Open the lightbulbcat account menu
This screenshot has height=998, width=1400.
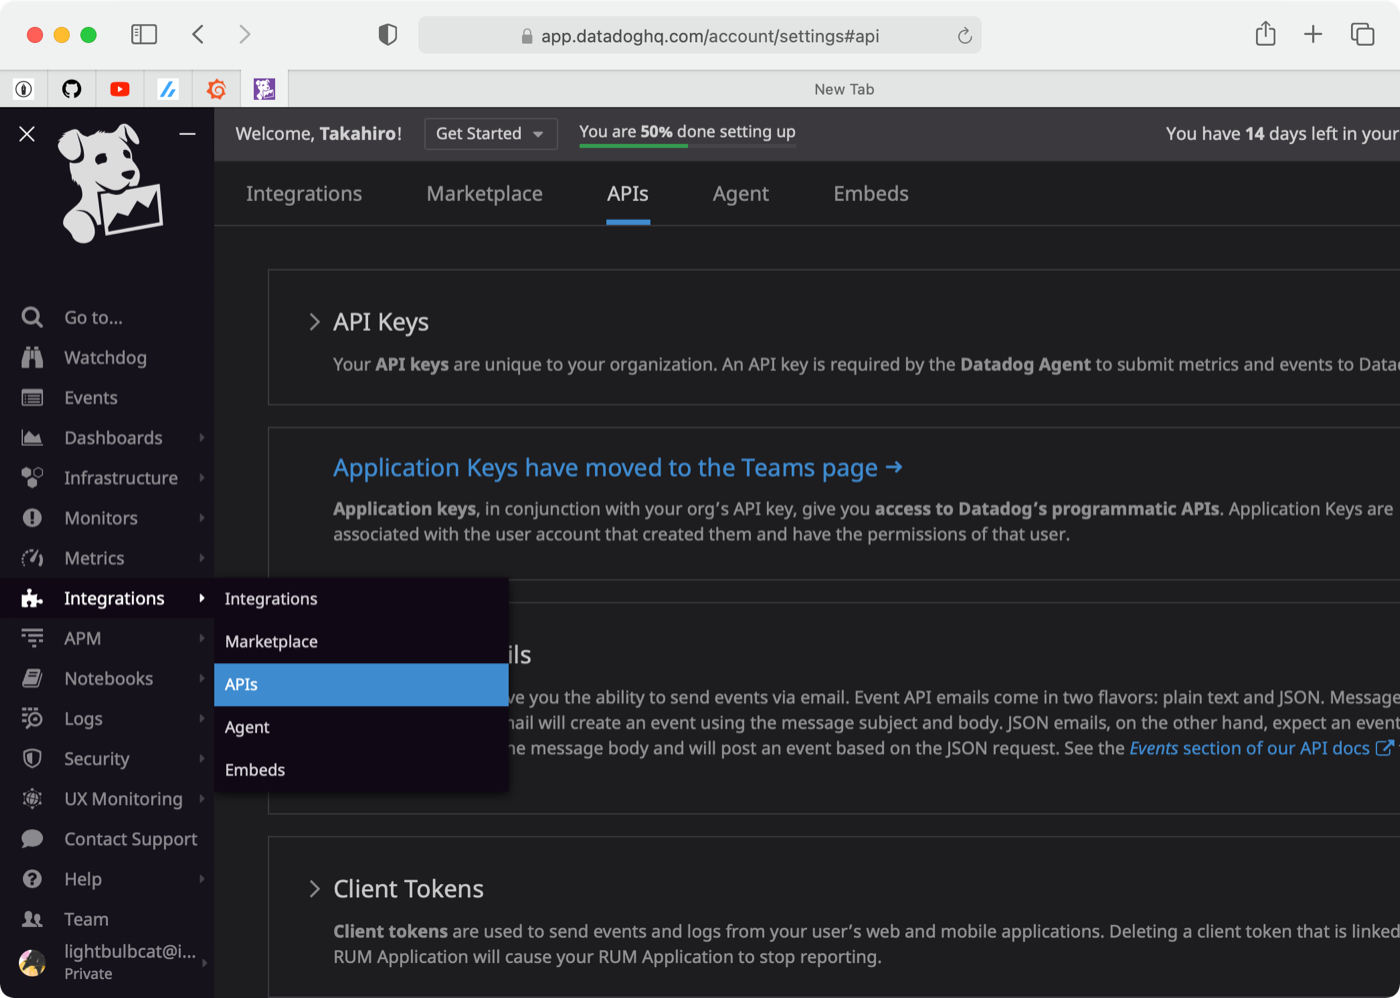pyautogui.click(x=108, y=962)
